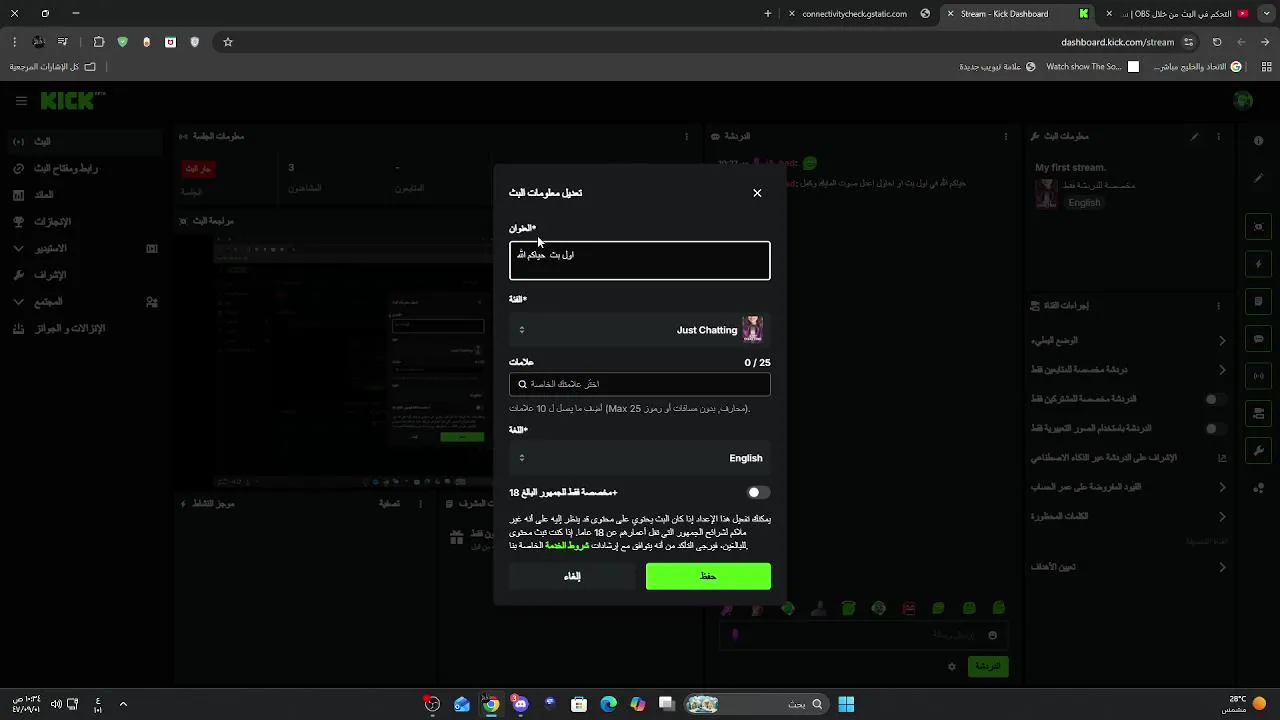Expand the set goals row
This screenshot has width=1280, height=720.
click(x=1128, y=567)
